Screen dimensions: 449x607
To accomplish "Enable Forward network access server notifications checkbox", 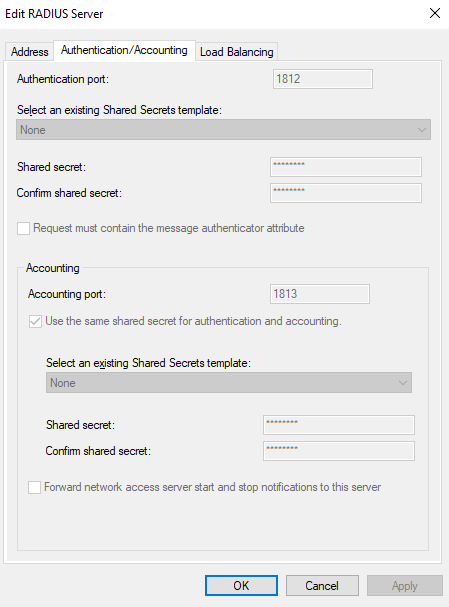I will point(34,487).
